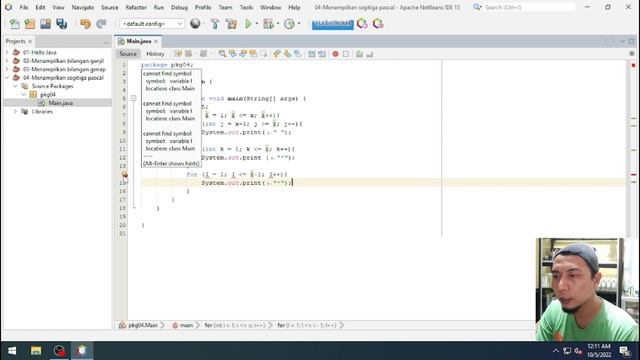Switch editor to History view
This screenshot has width=640, height=360.
pos(155,54)
